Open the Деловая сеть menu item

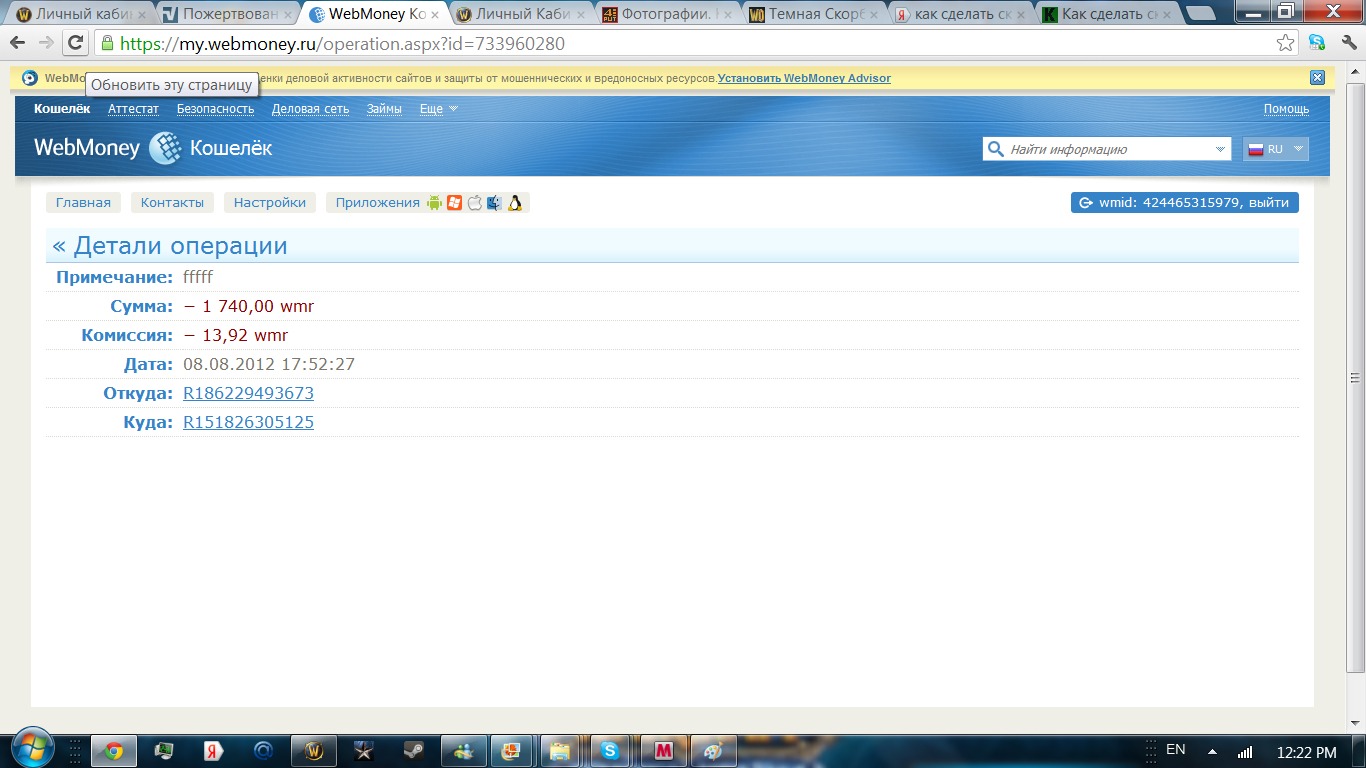[x=311, y=109]
